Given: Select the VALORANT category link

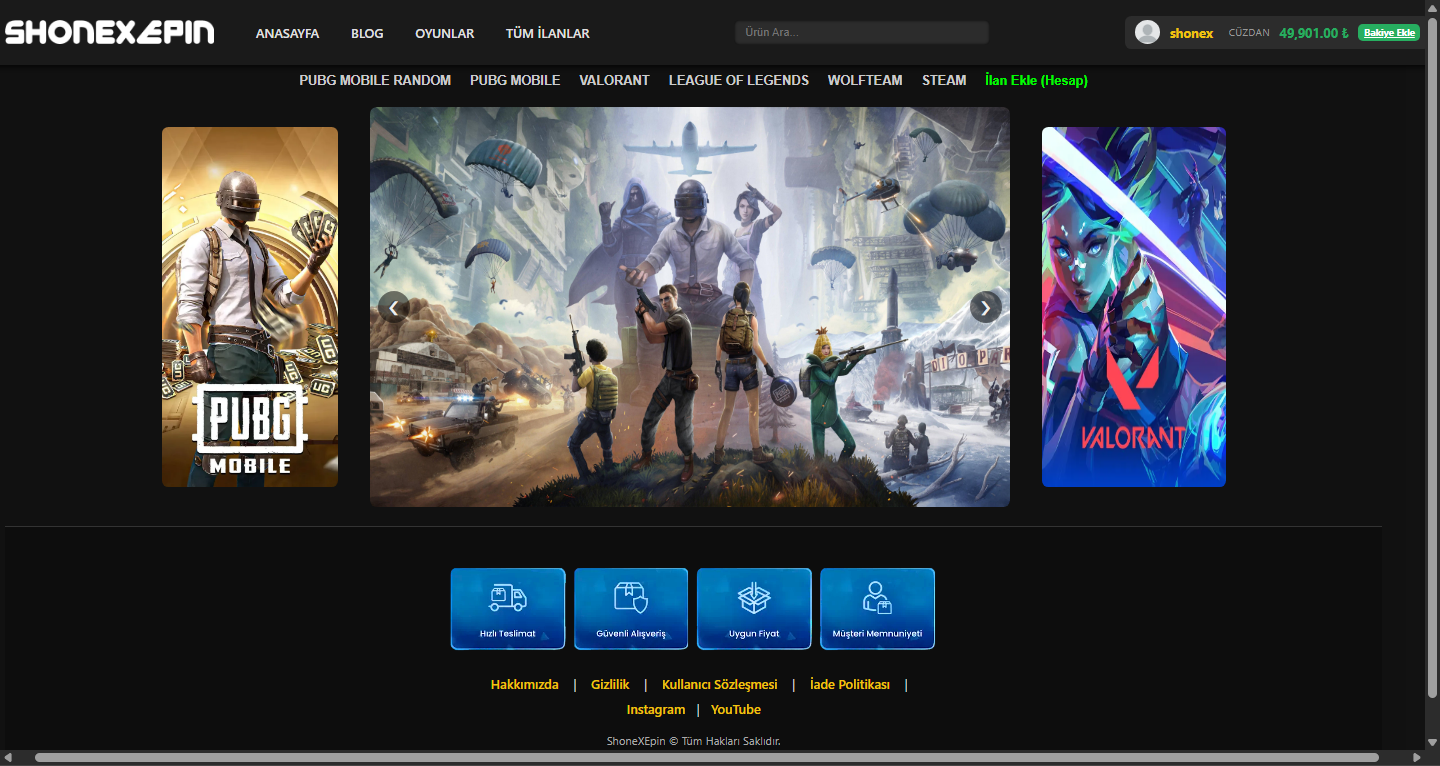Looking at the screenshot, I should pyautogui.click(x=614, y=80).
